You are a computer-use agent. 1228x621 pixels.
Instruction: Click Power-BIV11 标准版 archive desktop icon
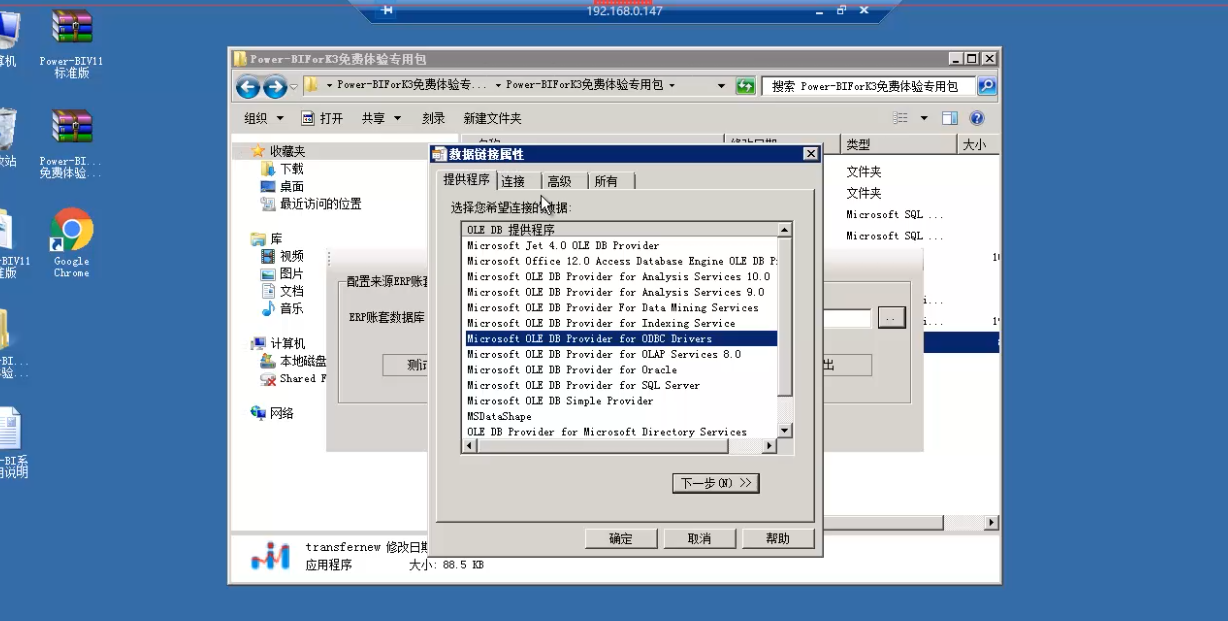tap(72, 42)
